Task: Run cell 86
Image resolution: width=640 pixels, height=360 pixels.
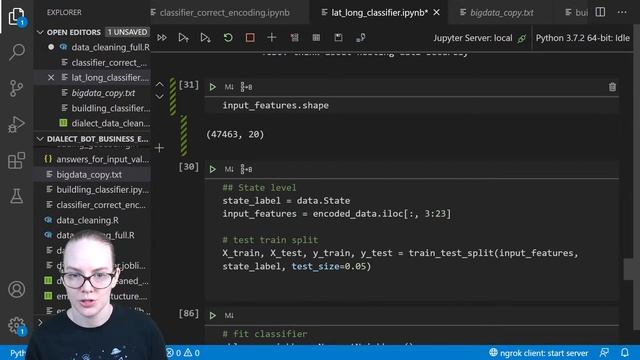Action: coord(212,315)
